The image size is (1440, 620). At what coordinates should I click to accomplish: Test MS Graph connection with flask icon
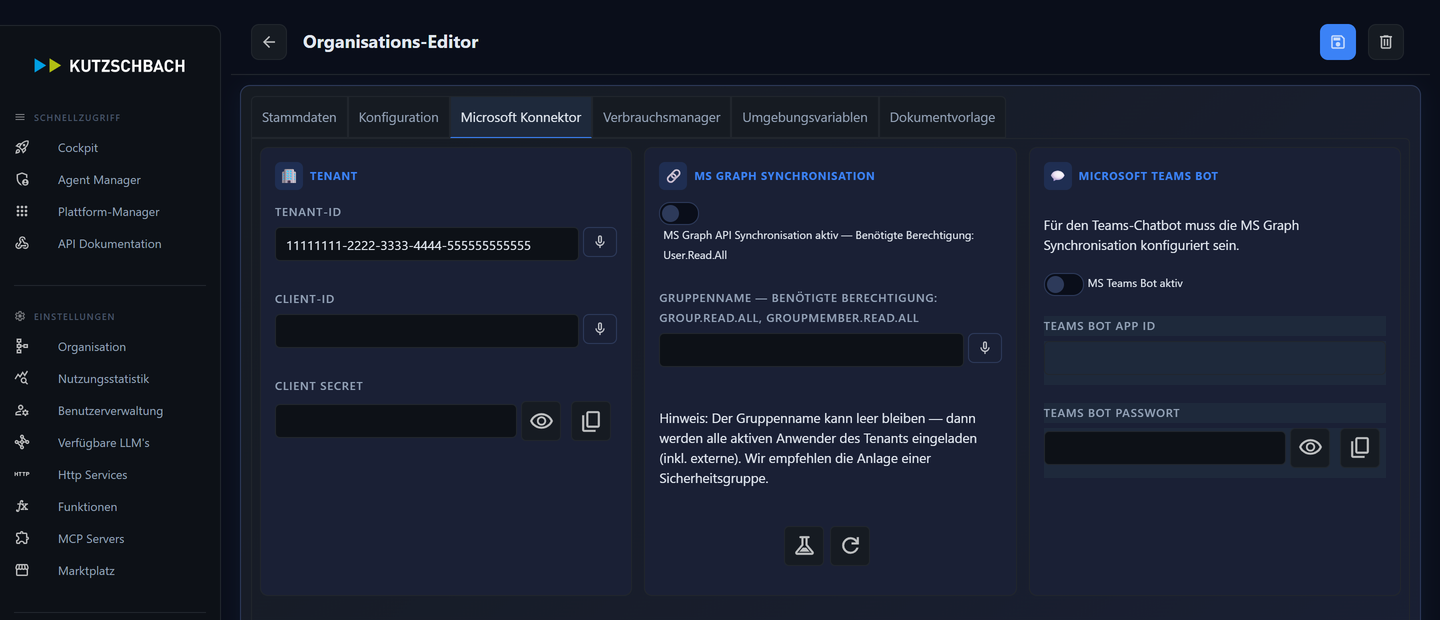804,546
